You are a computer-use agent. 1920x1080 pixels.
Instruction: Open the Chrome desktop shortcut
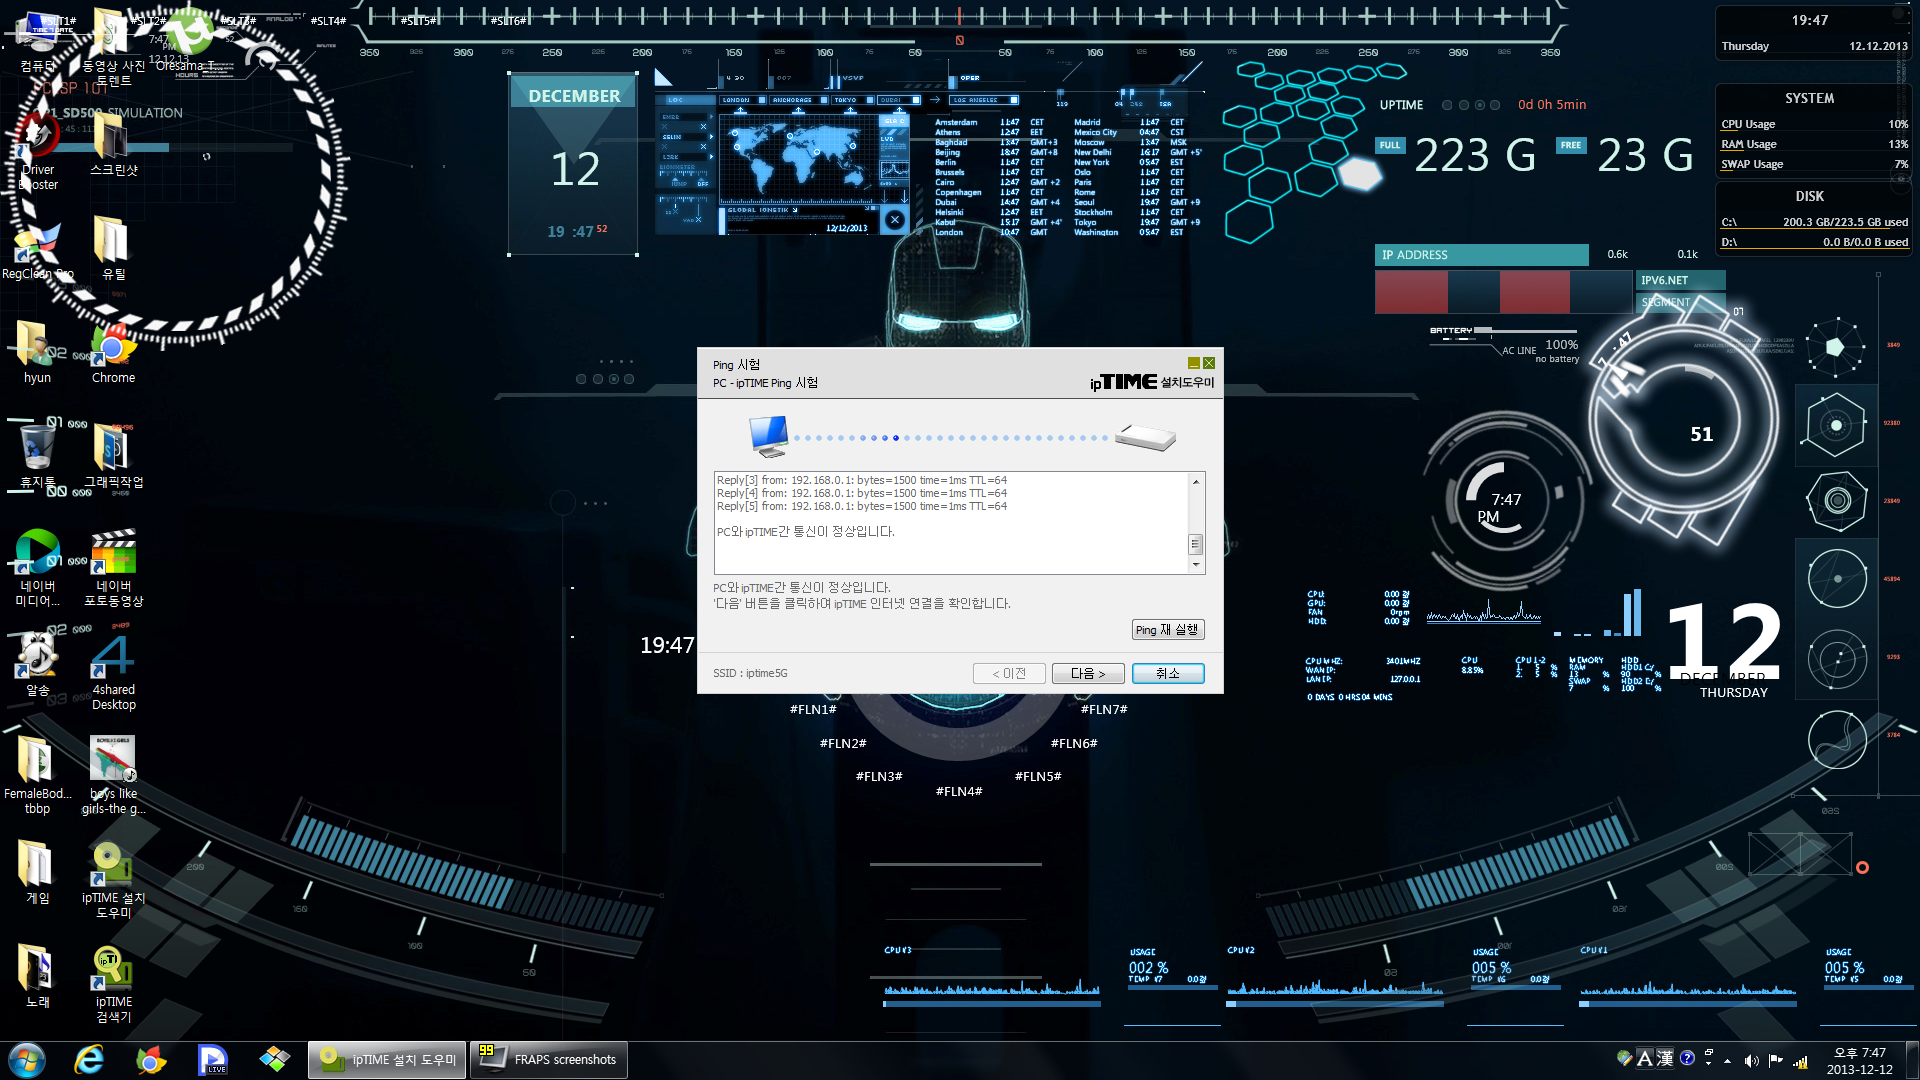[113, 355]
